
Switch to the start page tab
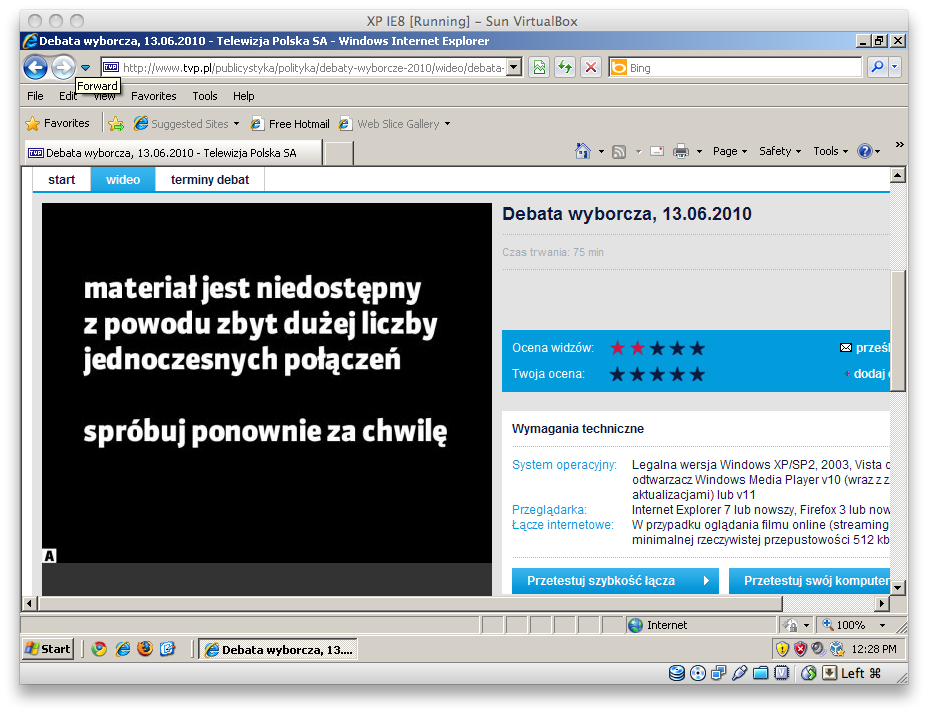(62, 179)
